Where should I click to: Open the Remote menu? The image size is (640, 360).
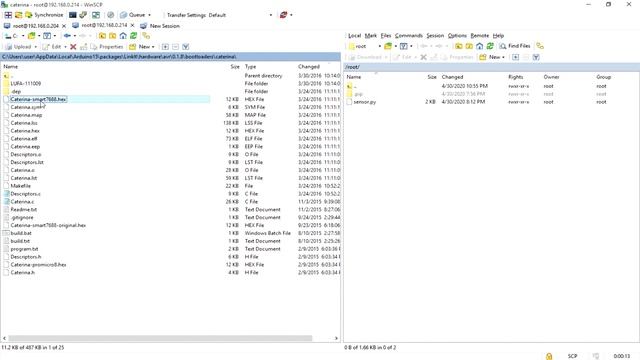(x=480, y=36)
